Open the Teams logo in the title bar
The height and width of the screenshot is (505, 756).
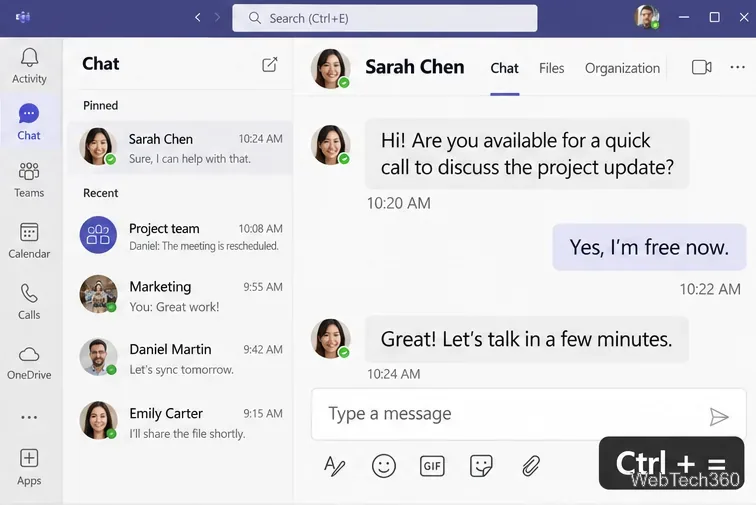tap(23, 17)
